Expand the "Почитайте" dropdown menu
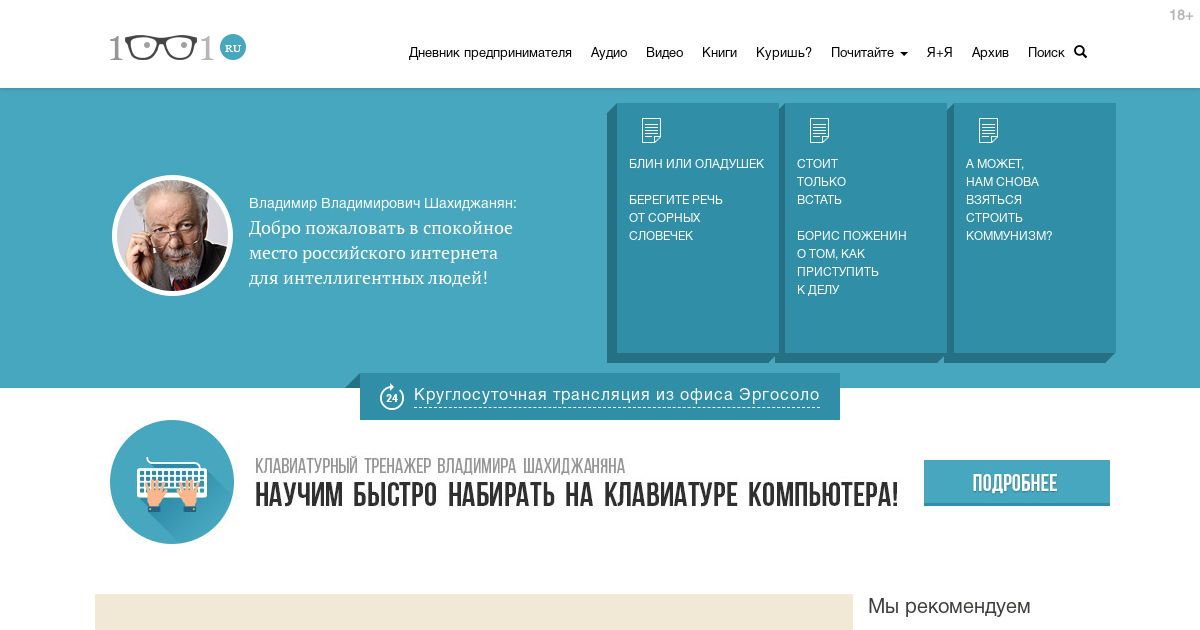The width and height of the screenshot is (1200, 630). point(869,53)
